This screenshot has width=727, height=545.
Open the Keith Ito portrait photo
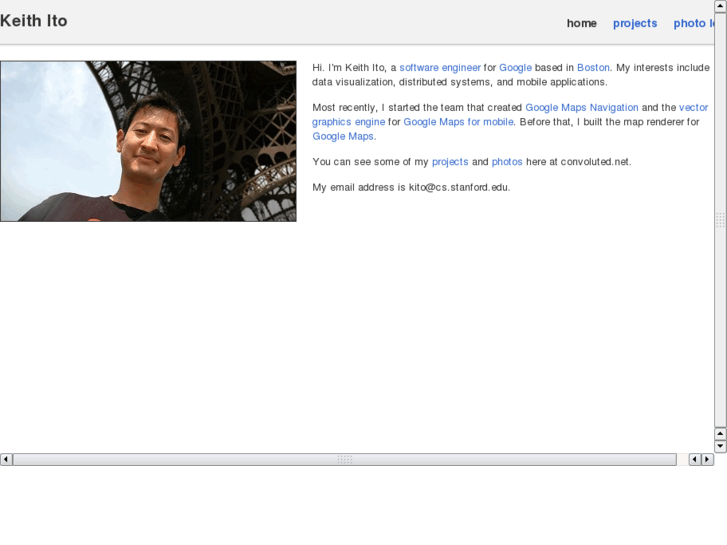(148, 141)
